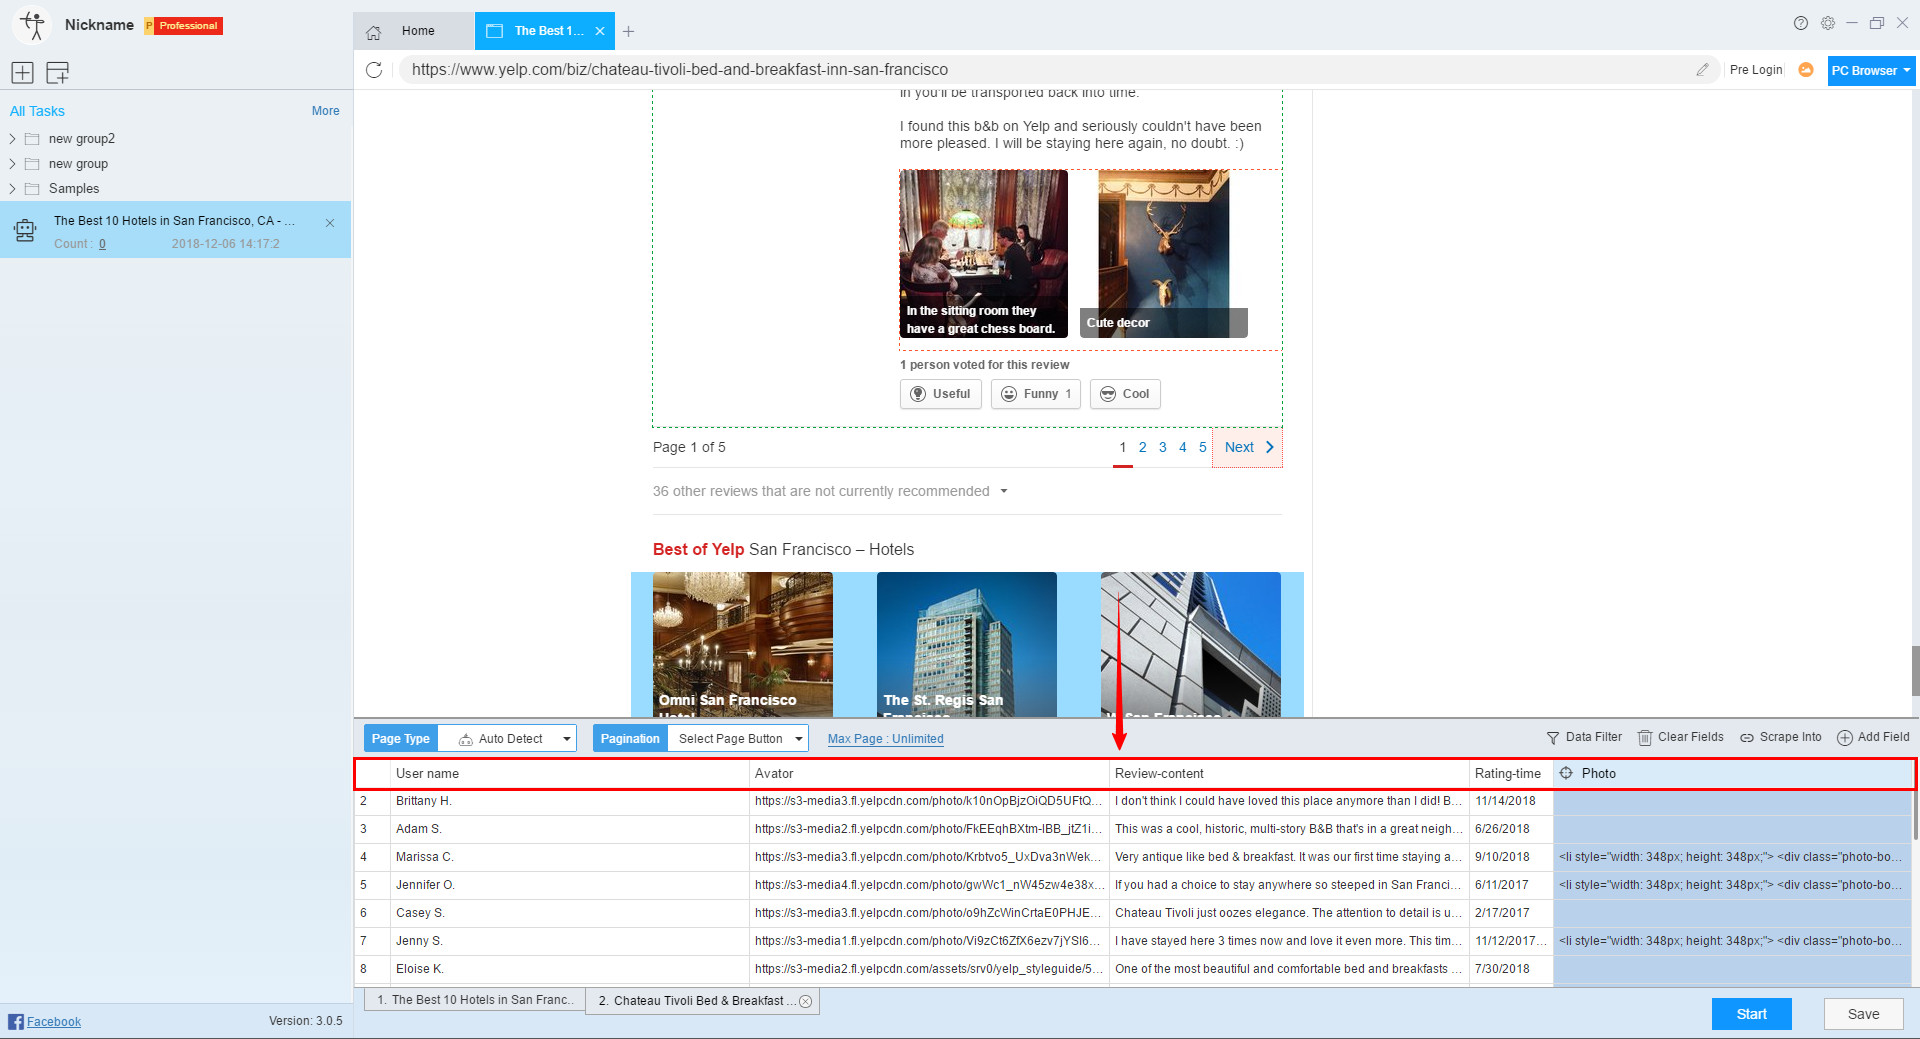Expand the Samples folder
Screen dimensions: 1920x1039
tap(13, 189)
